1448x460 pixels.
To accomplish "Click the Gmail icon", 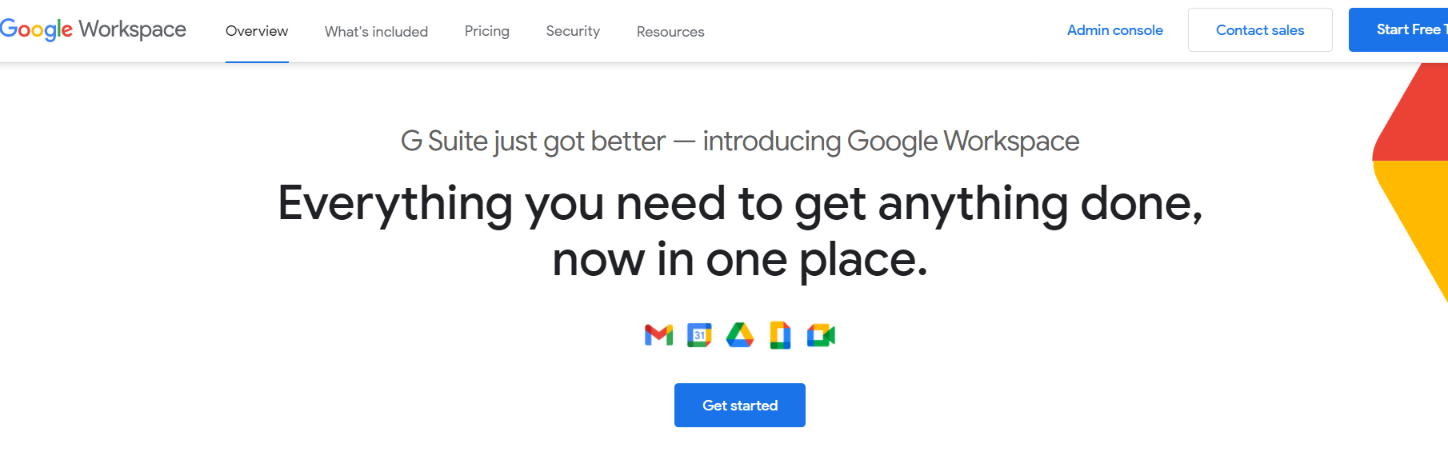I will (659, 335).
